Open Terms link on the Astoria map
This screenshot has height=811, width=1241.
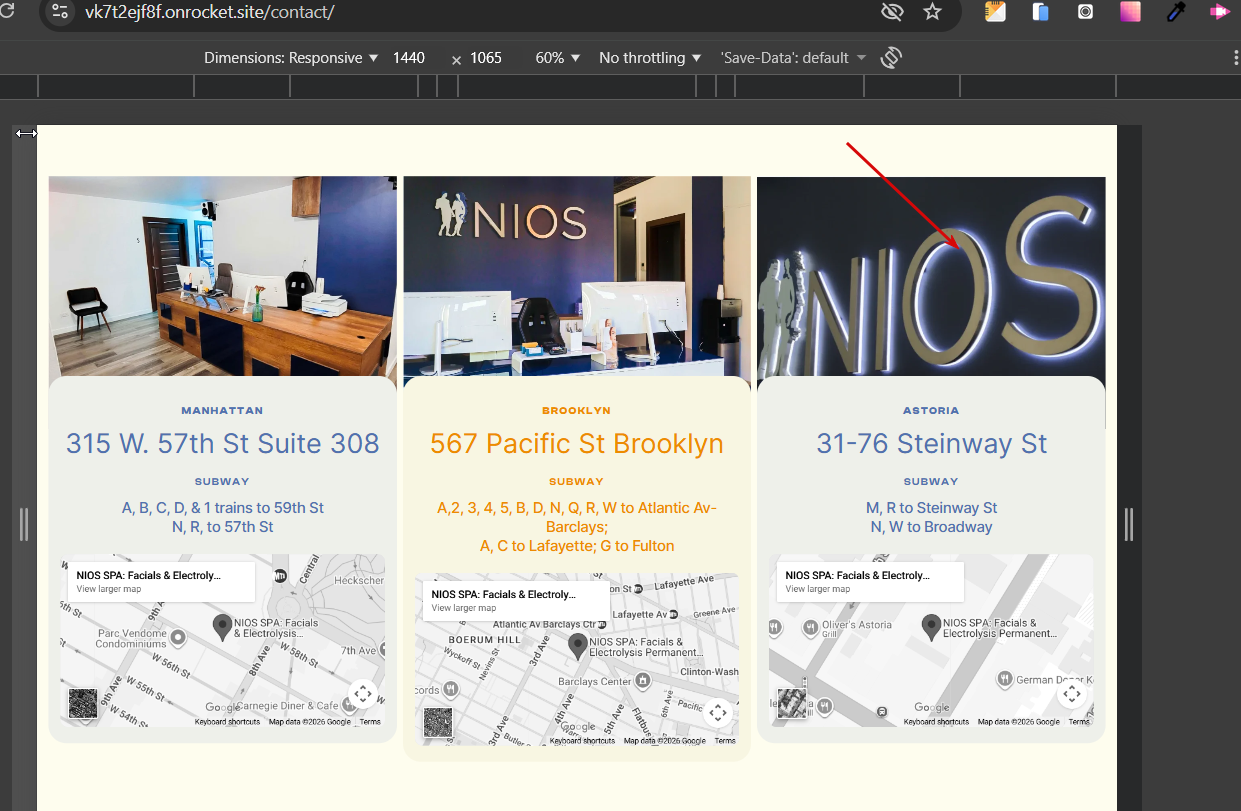(x=1079, y=722)
